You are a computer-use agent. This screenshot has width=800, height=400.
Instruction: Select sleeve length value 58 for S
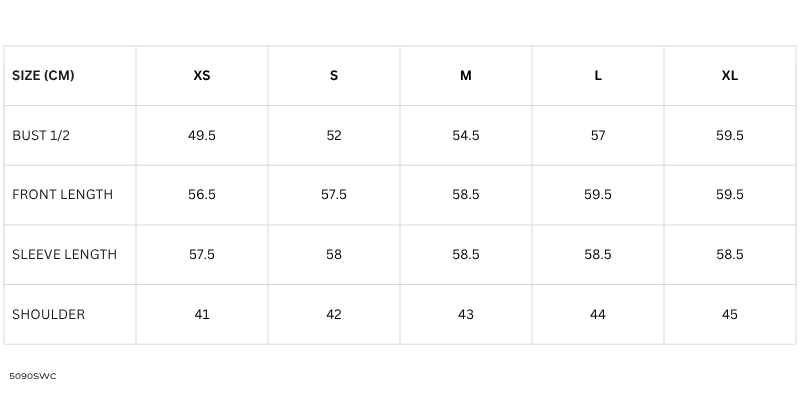[334, 255]
